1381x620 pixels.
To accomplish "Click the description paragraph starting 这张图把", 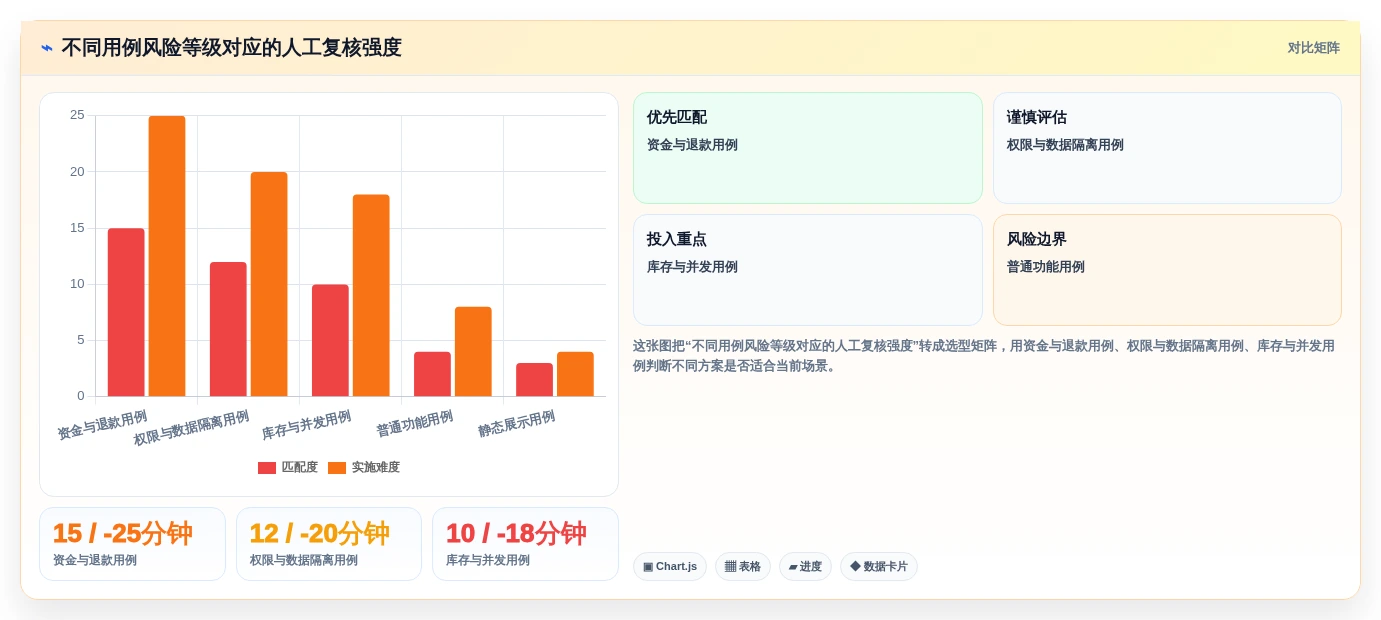I will click(984, 356).
